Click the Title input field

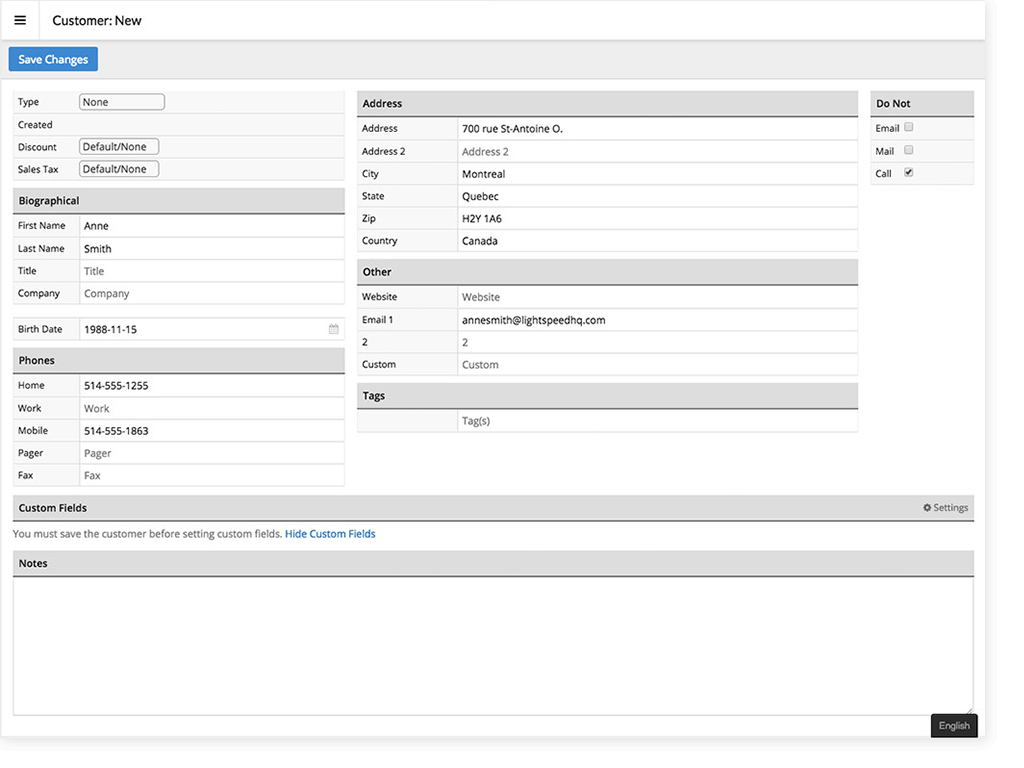tap(212, 271)
